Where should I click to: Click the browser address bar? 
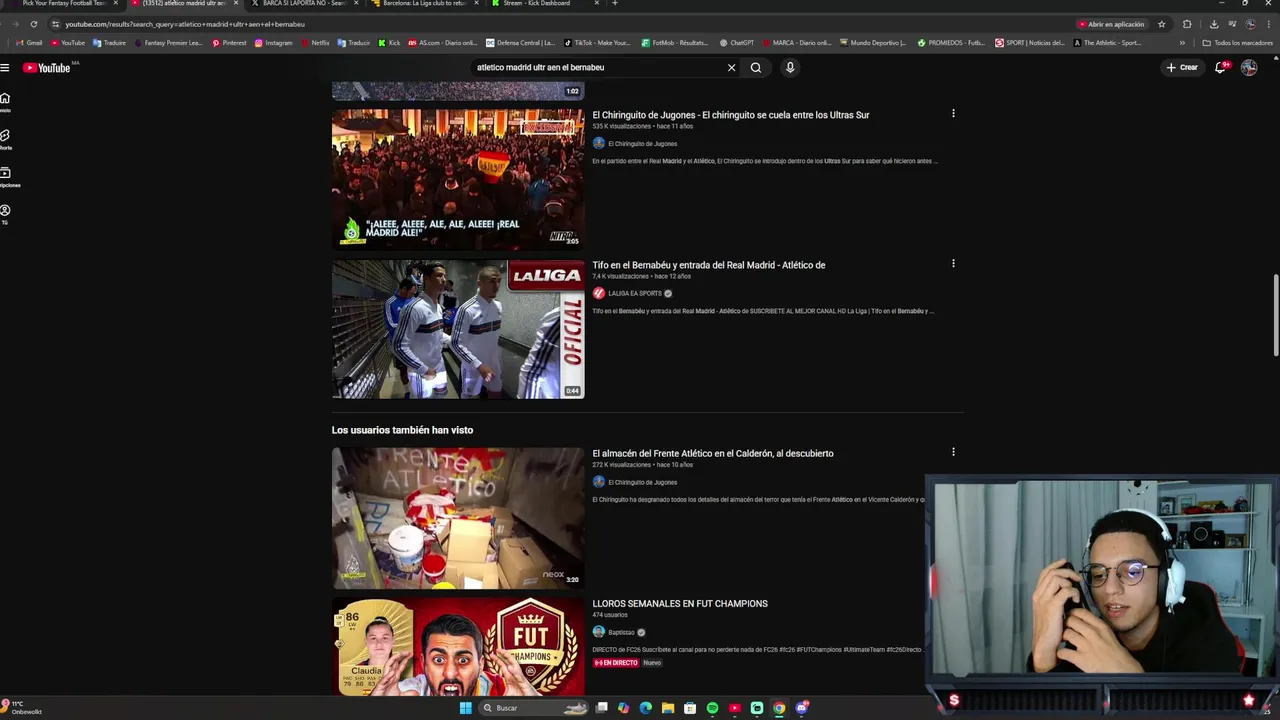(560, 24)
